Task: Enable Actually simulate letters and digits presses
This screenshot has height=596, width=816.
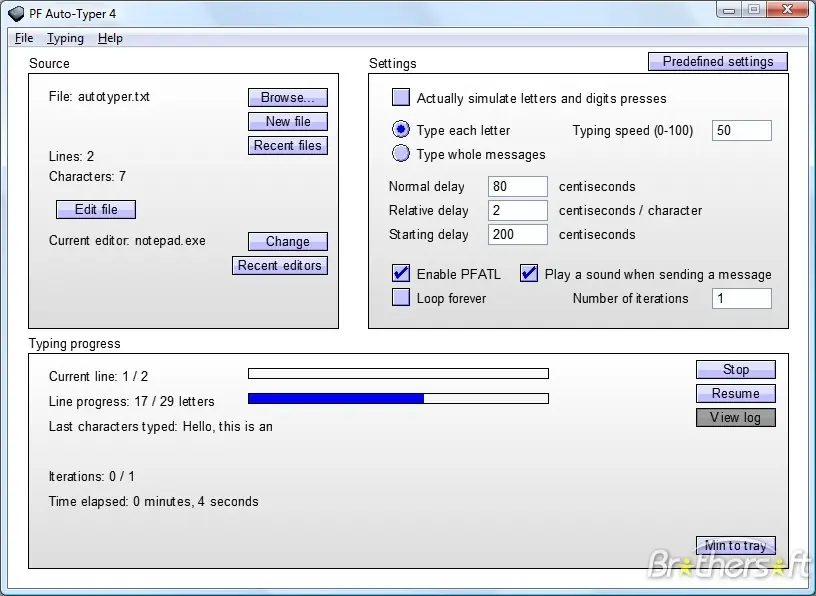Action: [401, 97]
